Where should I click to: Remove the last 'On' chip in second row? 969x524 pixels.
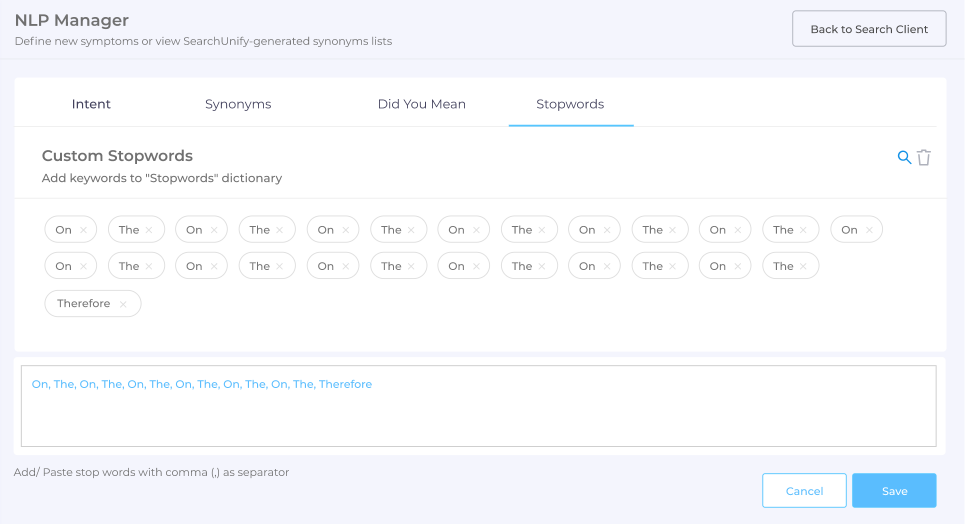point(738,267)
